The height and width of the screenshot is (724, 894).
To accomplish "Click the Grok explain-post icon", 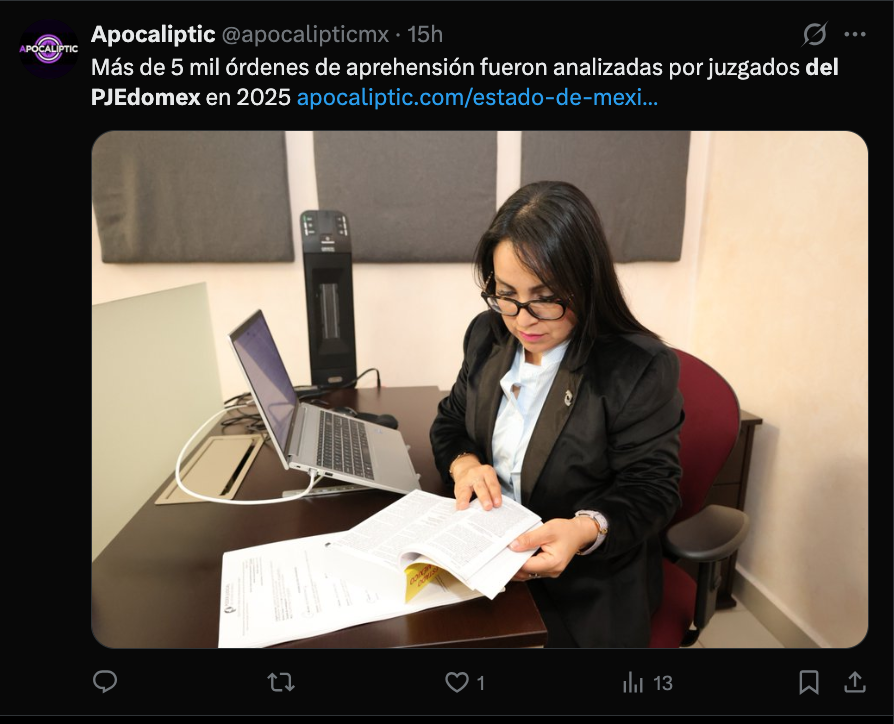I will (x=814, y=35).
